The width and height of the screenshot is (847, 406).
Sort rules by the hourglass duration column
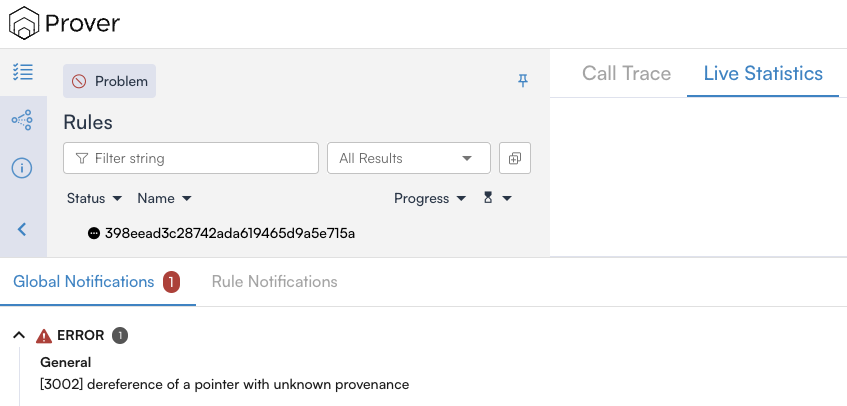tap(497, 198)
